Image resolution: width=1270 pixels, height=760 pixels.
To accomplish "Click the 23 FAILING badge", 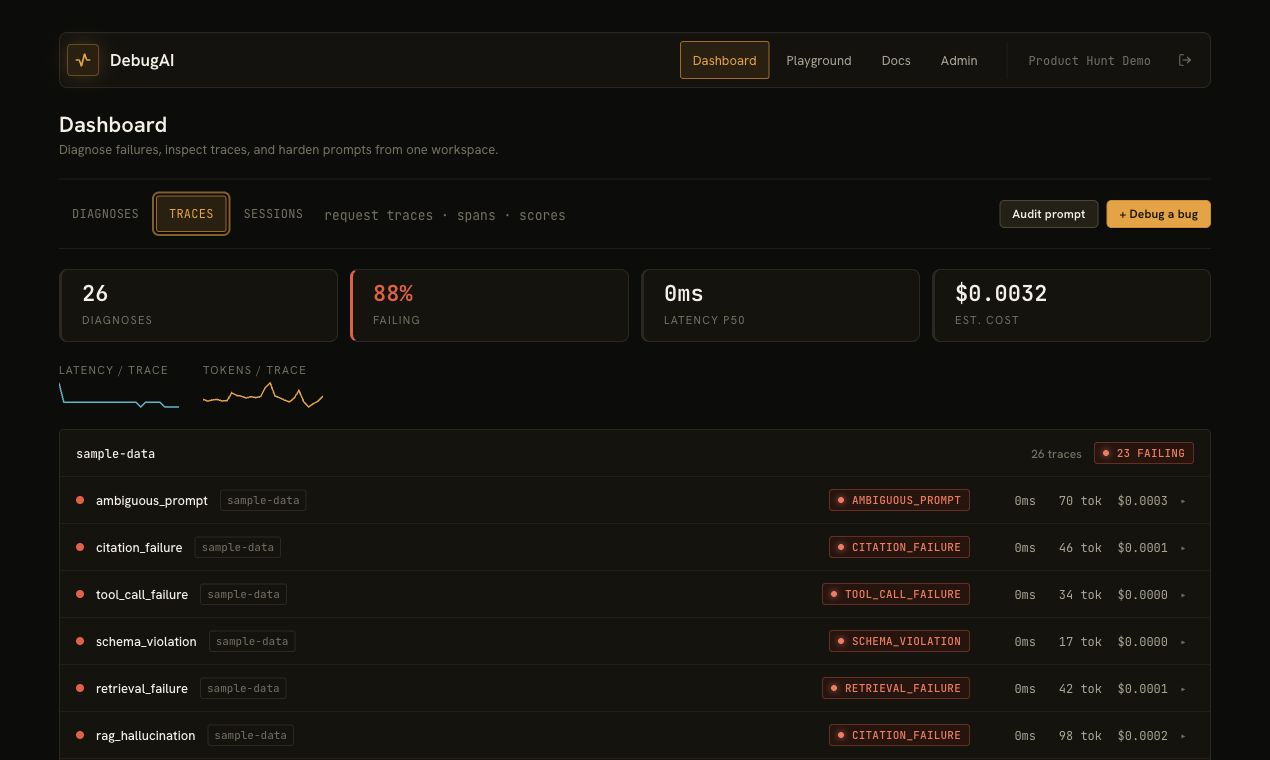I will (x=1144, y=453).
